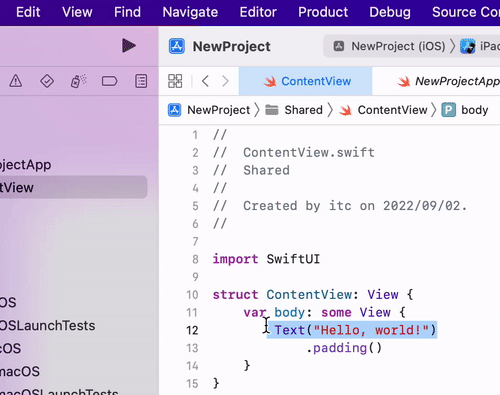Select the jectApp file in navigator
This screenshot has height=395, width=500.
(25, 165)
